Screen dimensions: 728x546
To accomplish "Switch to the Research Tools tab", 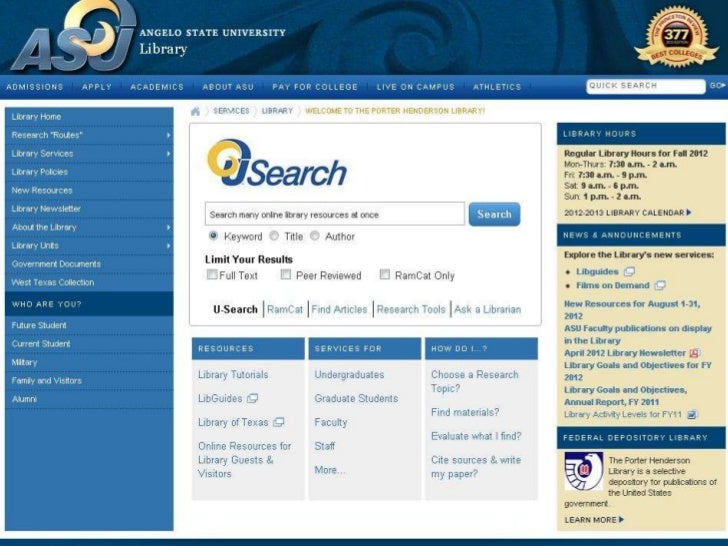I will pos(411,309).
